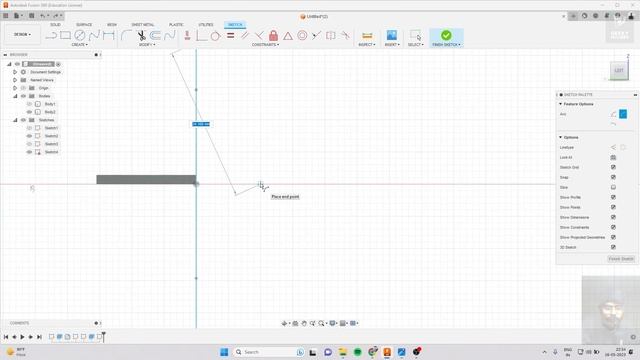Toggle the Show Profile checkbox
Screen dimensions: 640x360
[613, 197]
